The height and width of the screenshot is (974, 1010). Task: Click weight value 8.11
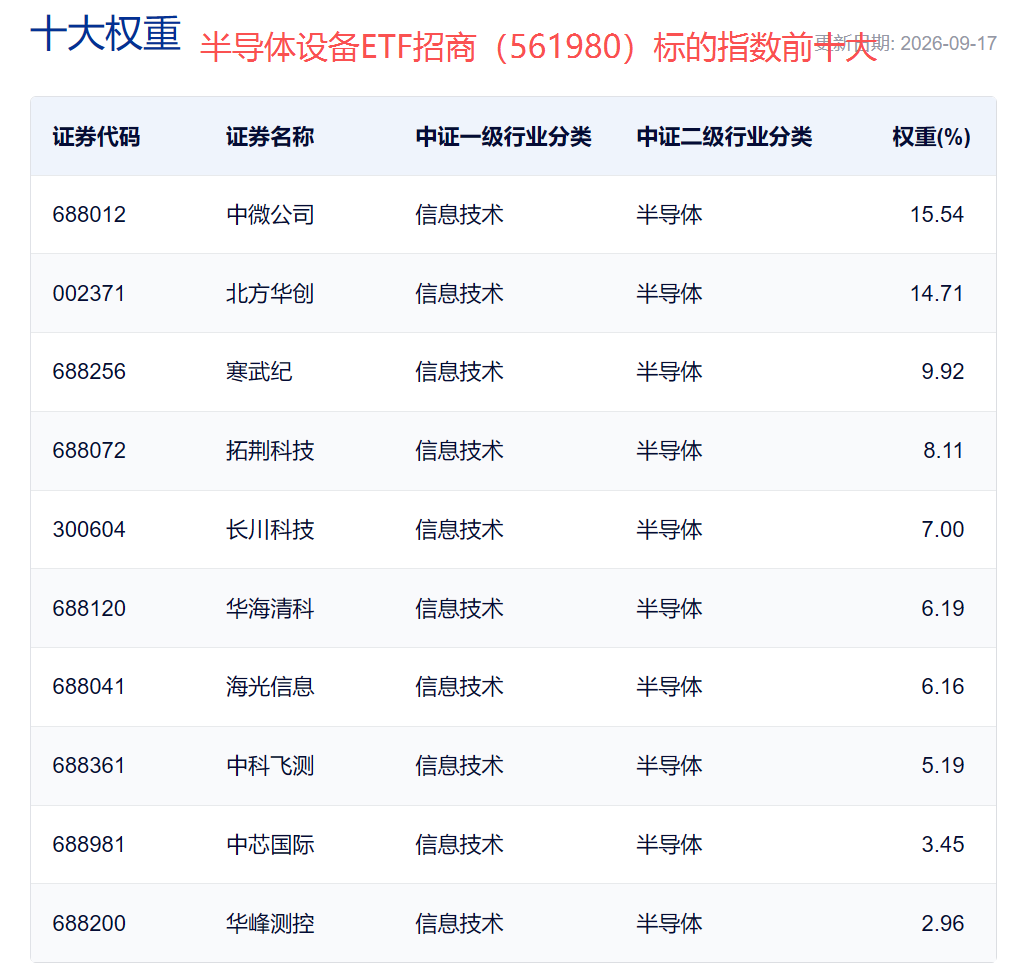(x=943, y=450)
